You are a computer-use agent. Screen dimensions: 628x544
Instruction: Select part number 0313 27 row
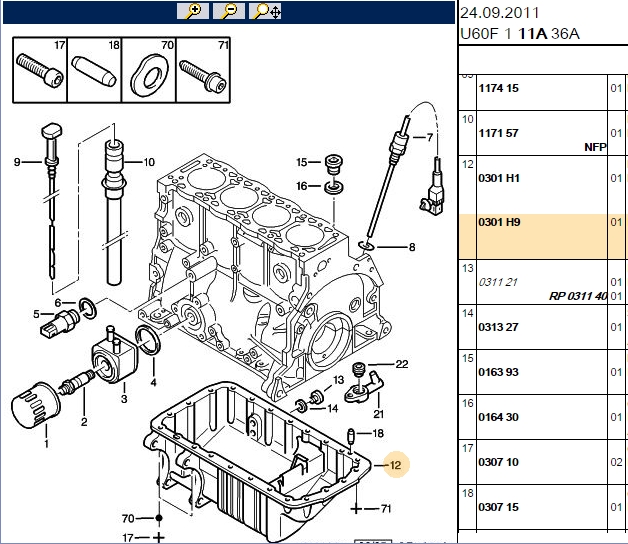[x=543, y=327]
